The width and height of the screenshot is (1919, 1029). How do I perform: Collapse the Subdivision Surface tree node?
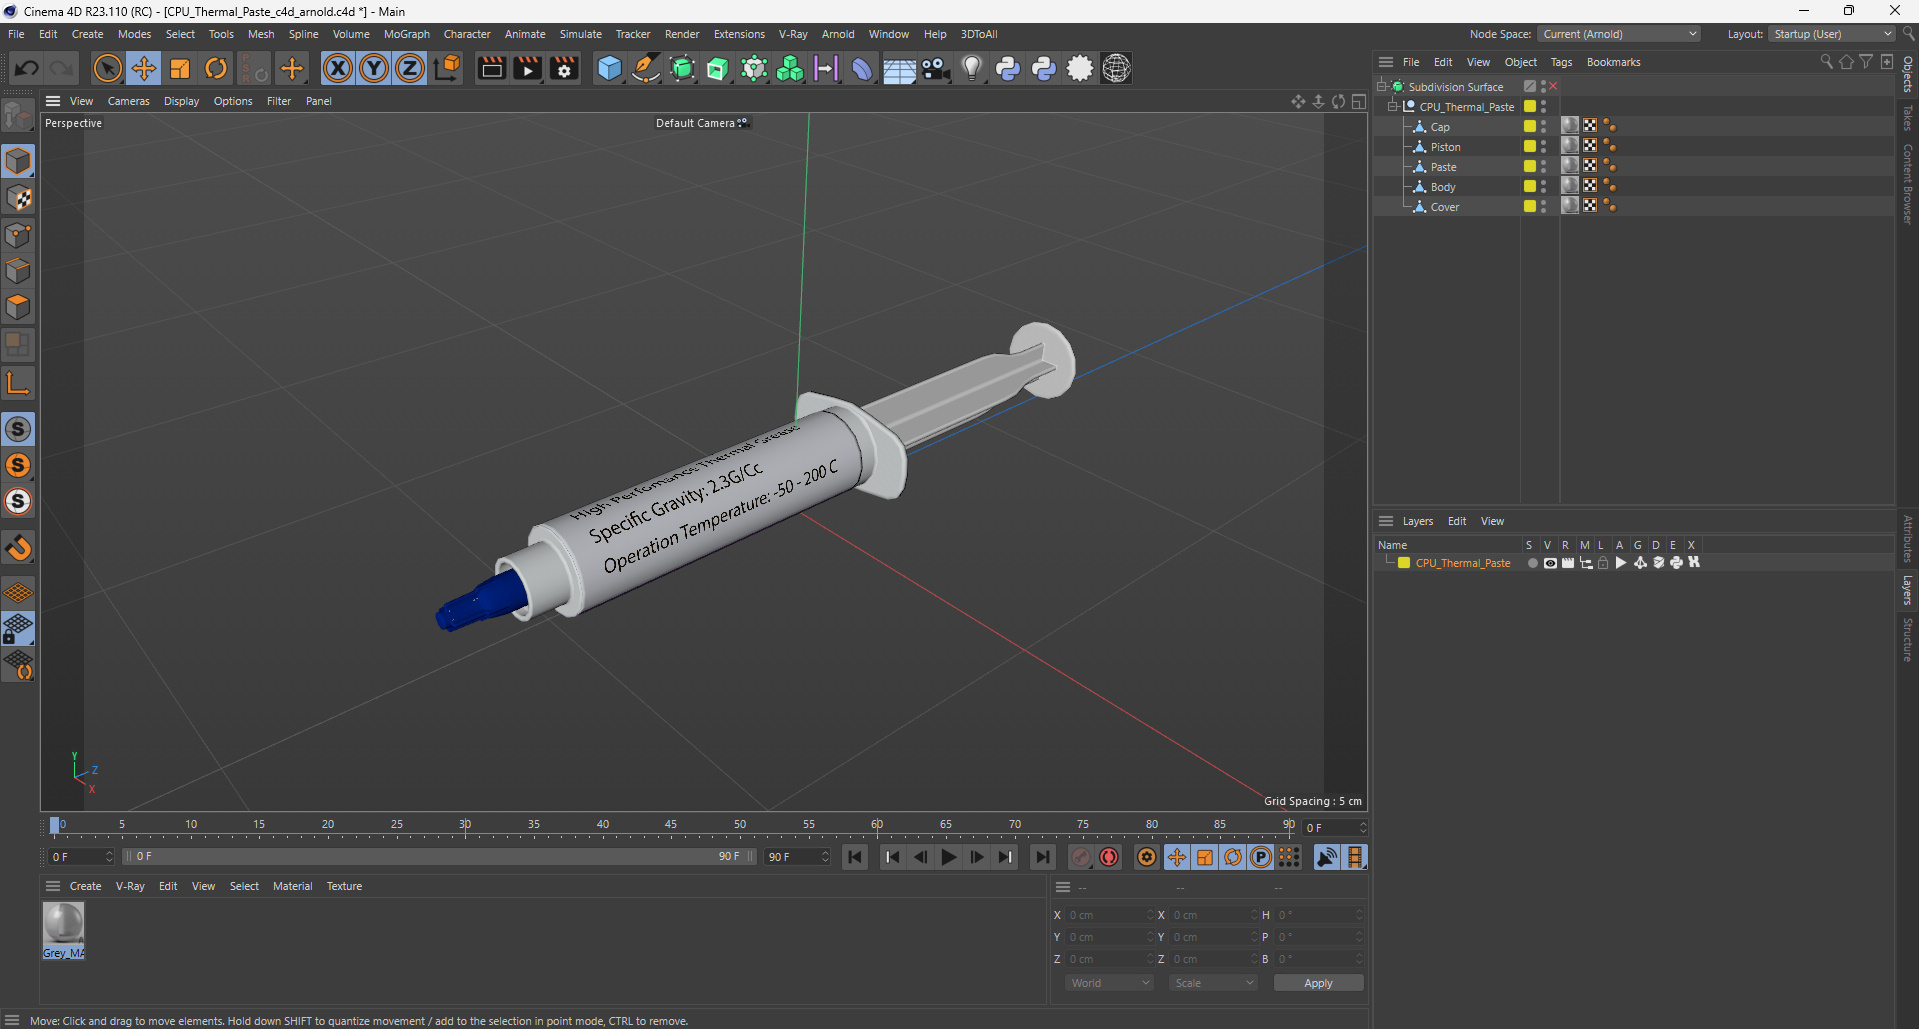(x=1382, y=86)
